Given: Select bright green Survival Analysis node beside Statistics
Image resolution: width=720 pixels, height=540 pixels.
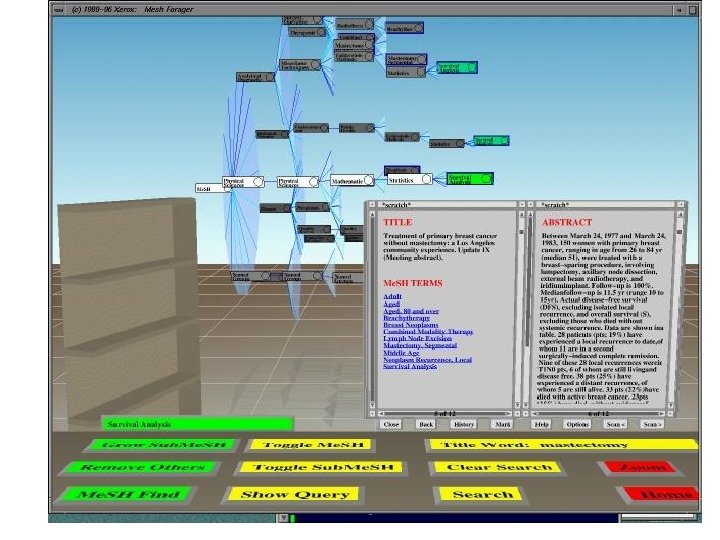Looking at the screenshot, I should click(x=470, y=179).
